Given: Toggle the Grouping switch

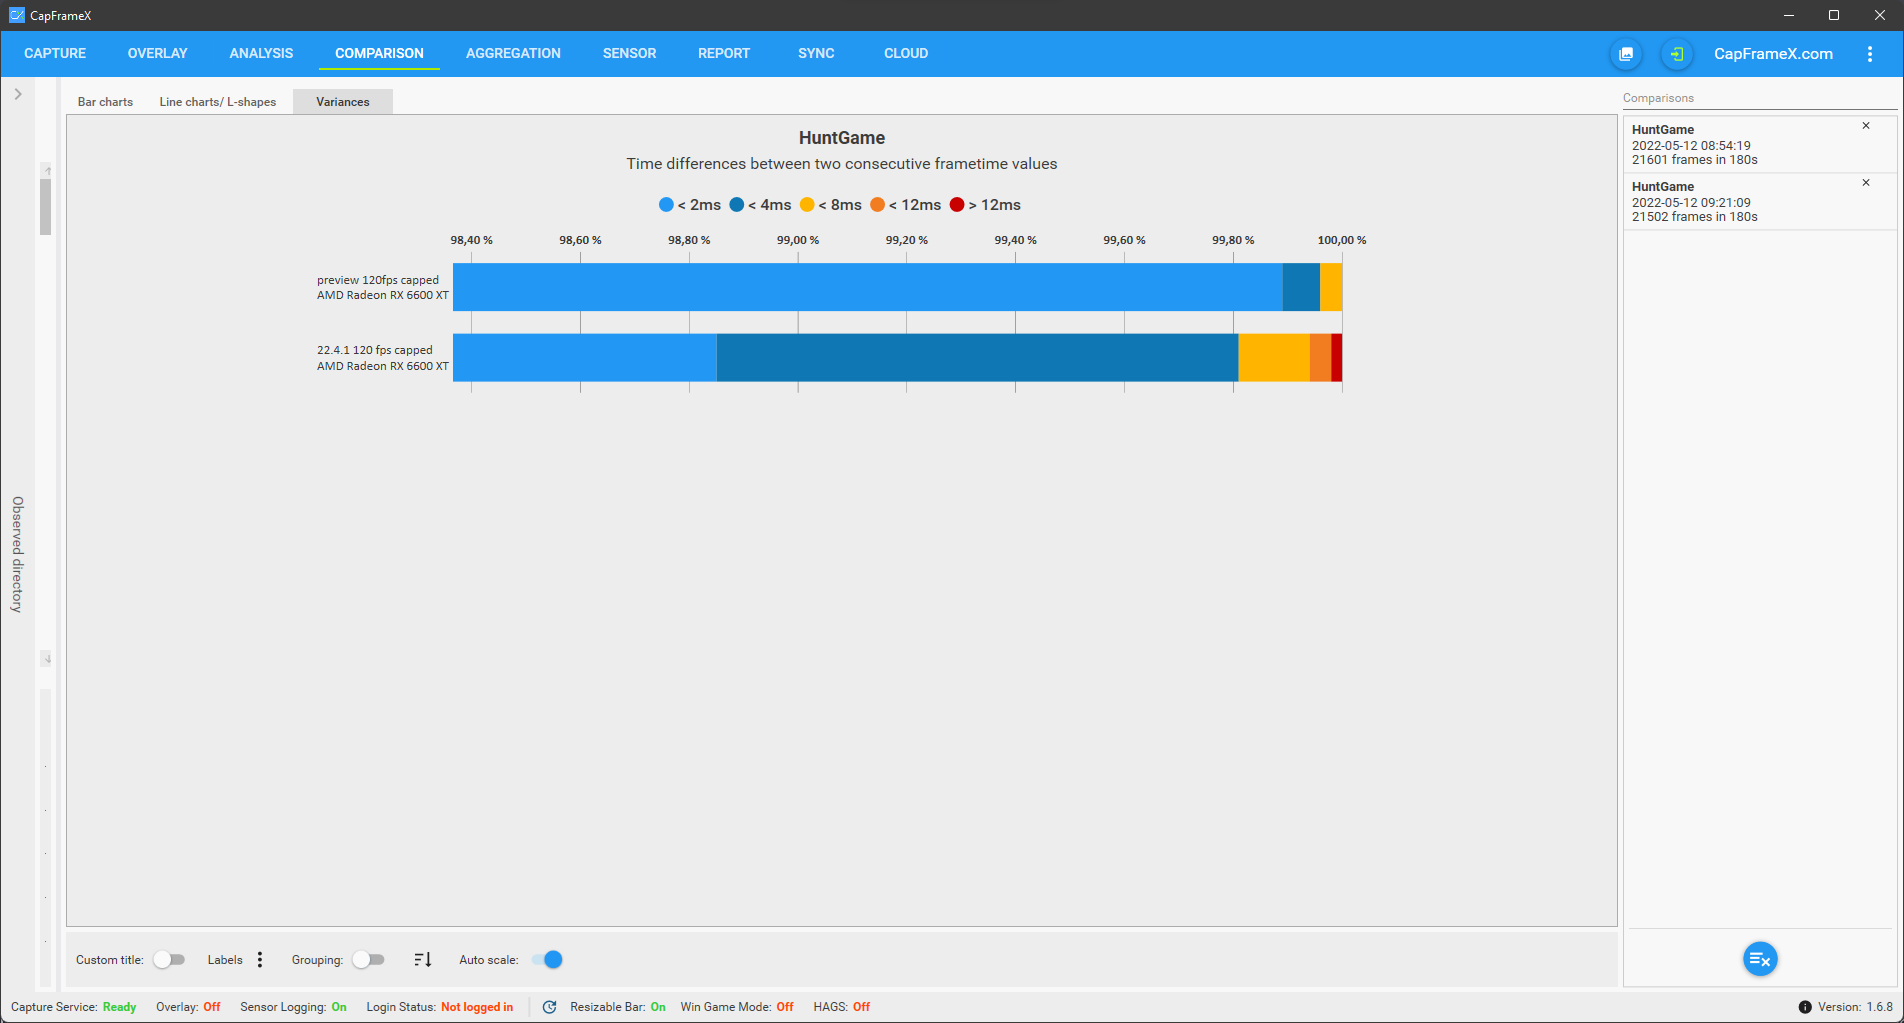Looking at the screenshot, I should point(369,960).
